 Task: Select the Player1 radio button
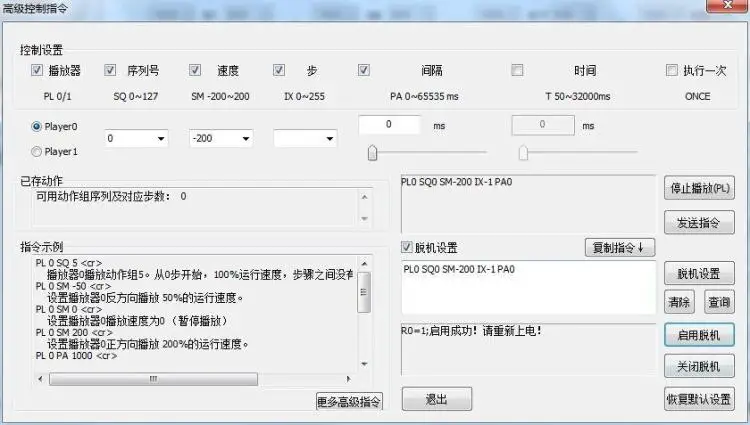click(x=36, y=152)
